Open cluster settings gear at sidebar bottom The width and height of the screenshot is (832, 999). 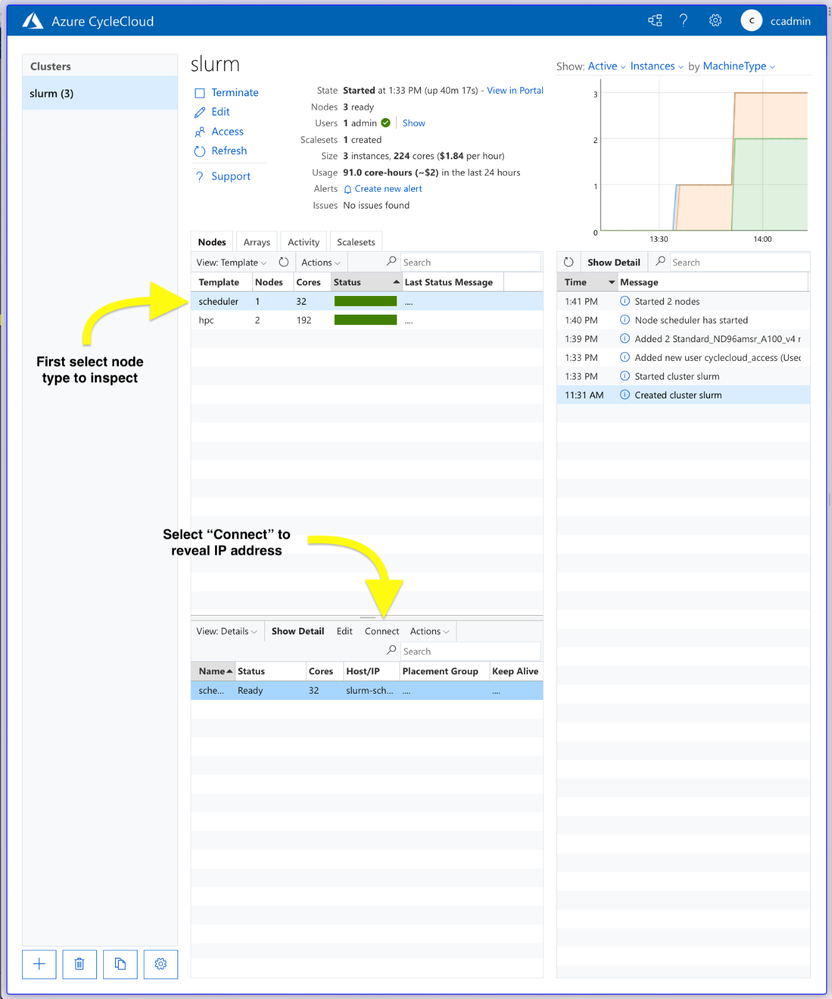[x=161, y=964]
